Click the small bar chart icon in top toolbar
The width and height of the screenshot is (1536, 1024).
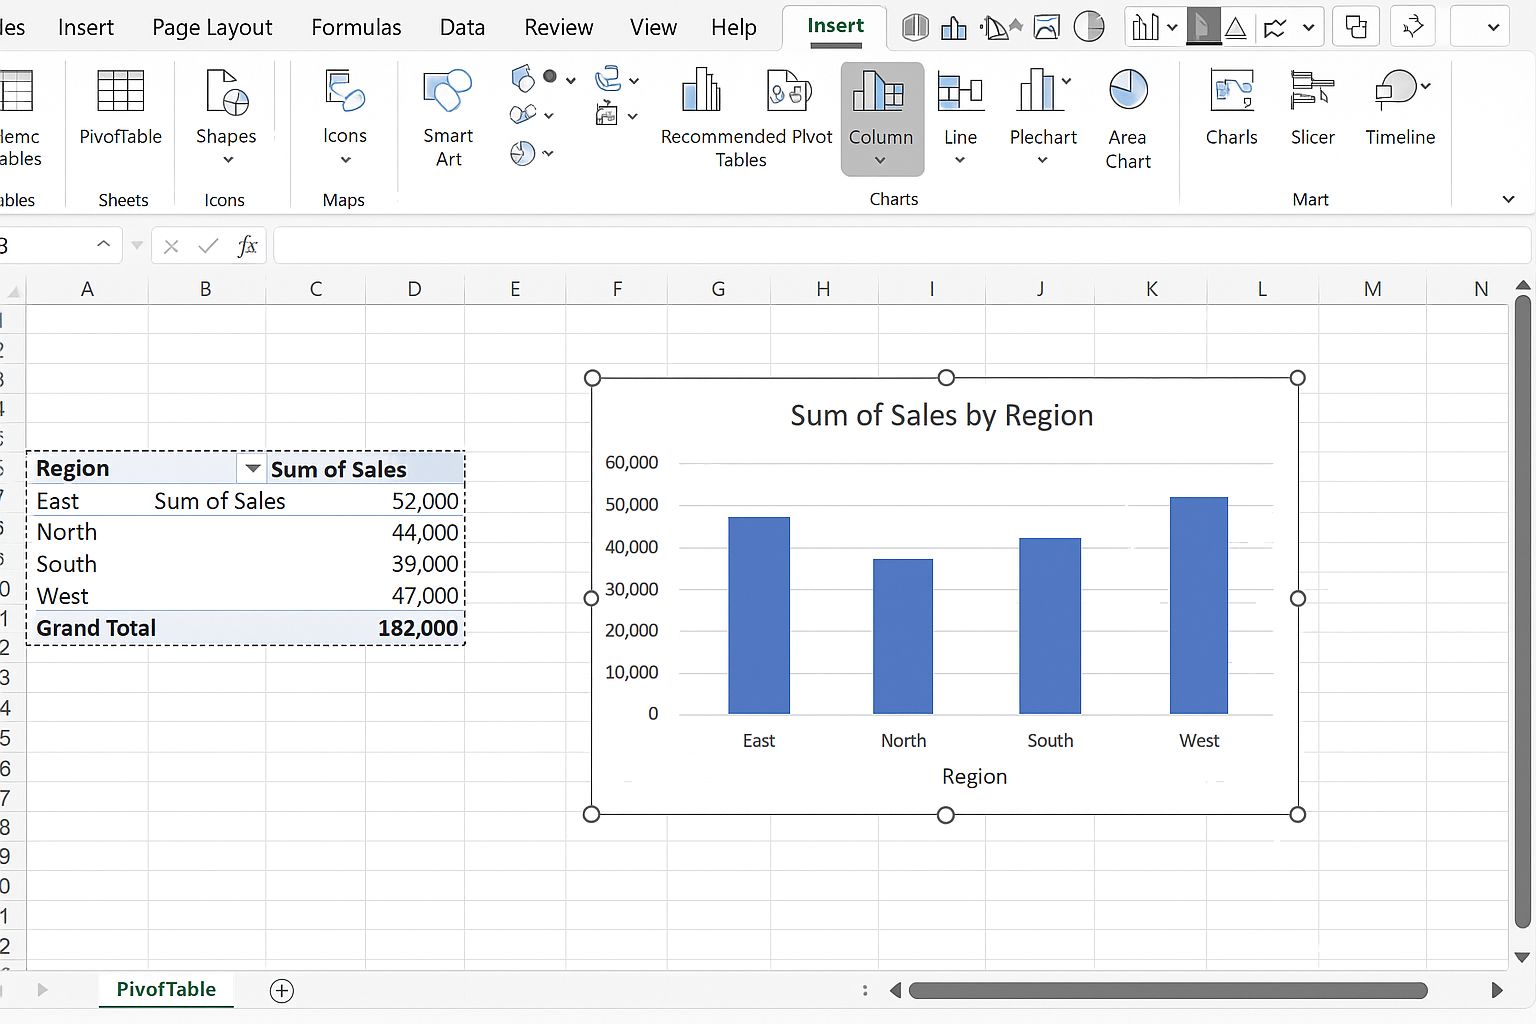954,27
